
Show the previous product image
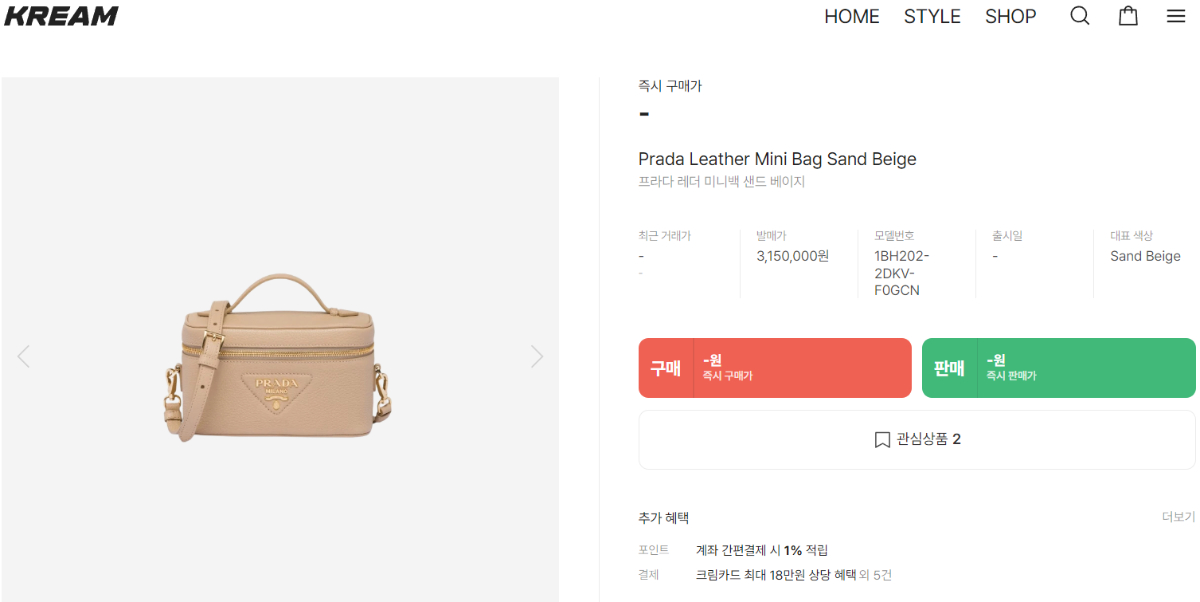(x=23, y=356)
